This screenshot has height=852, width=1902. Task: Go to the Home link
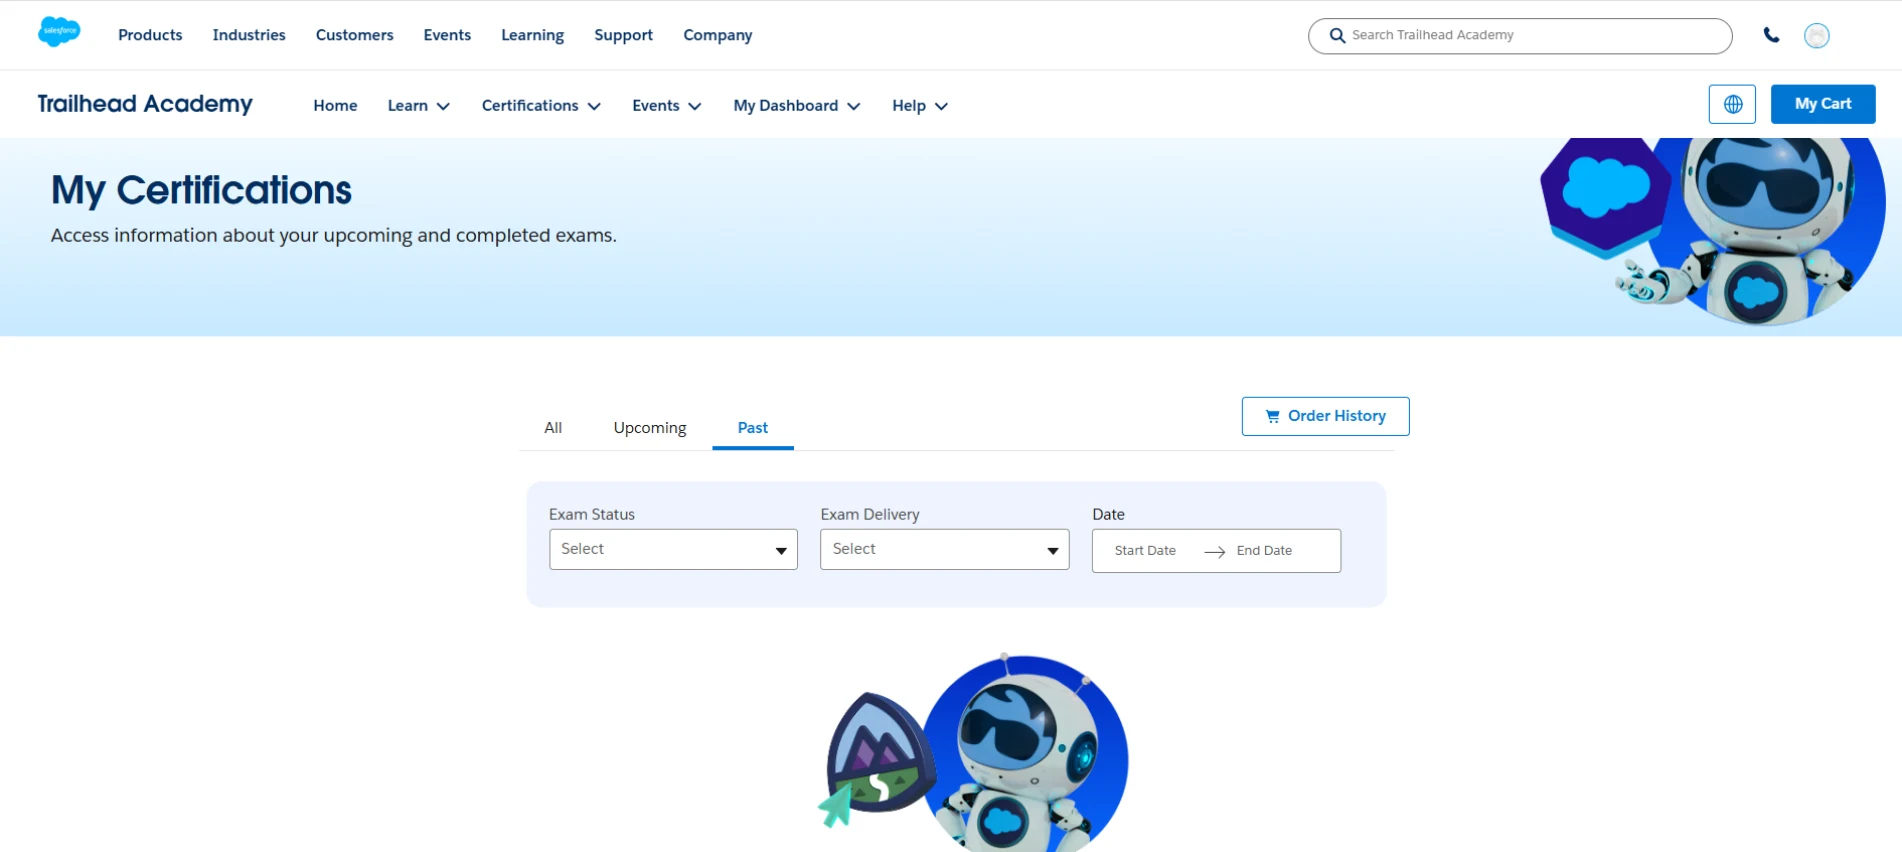click(335, 106)
